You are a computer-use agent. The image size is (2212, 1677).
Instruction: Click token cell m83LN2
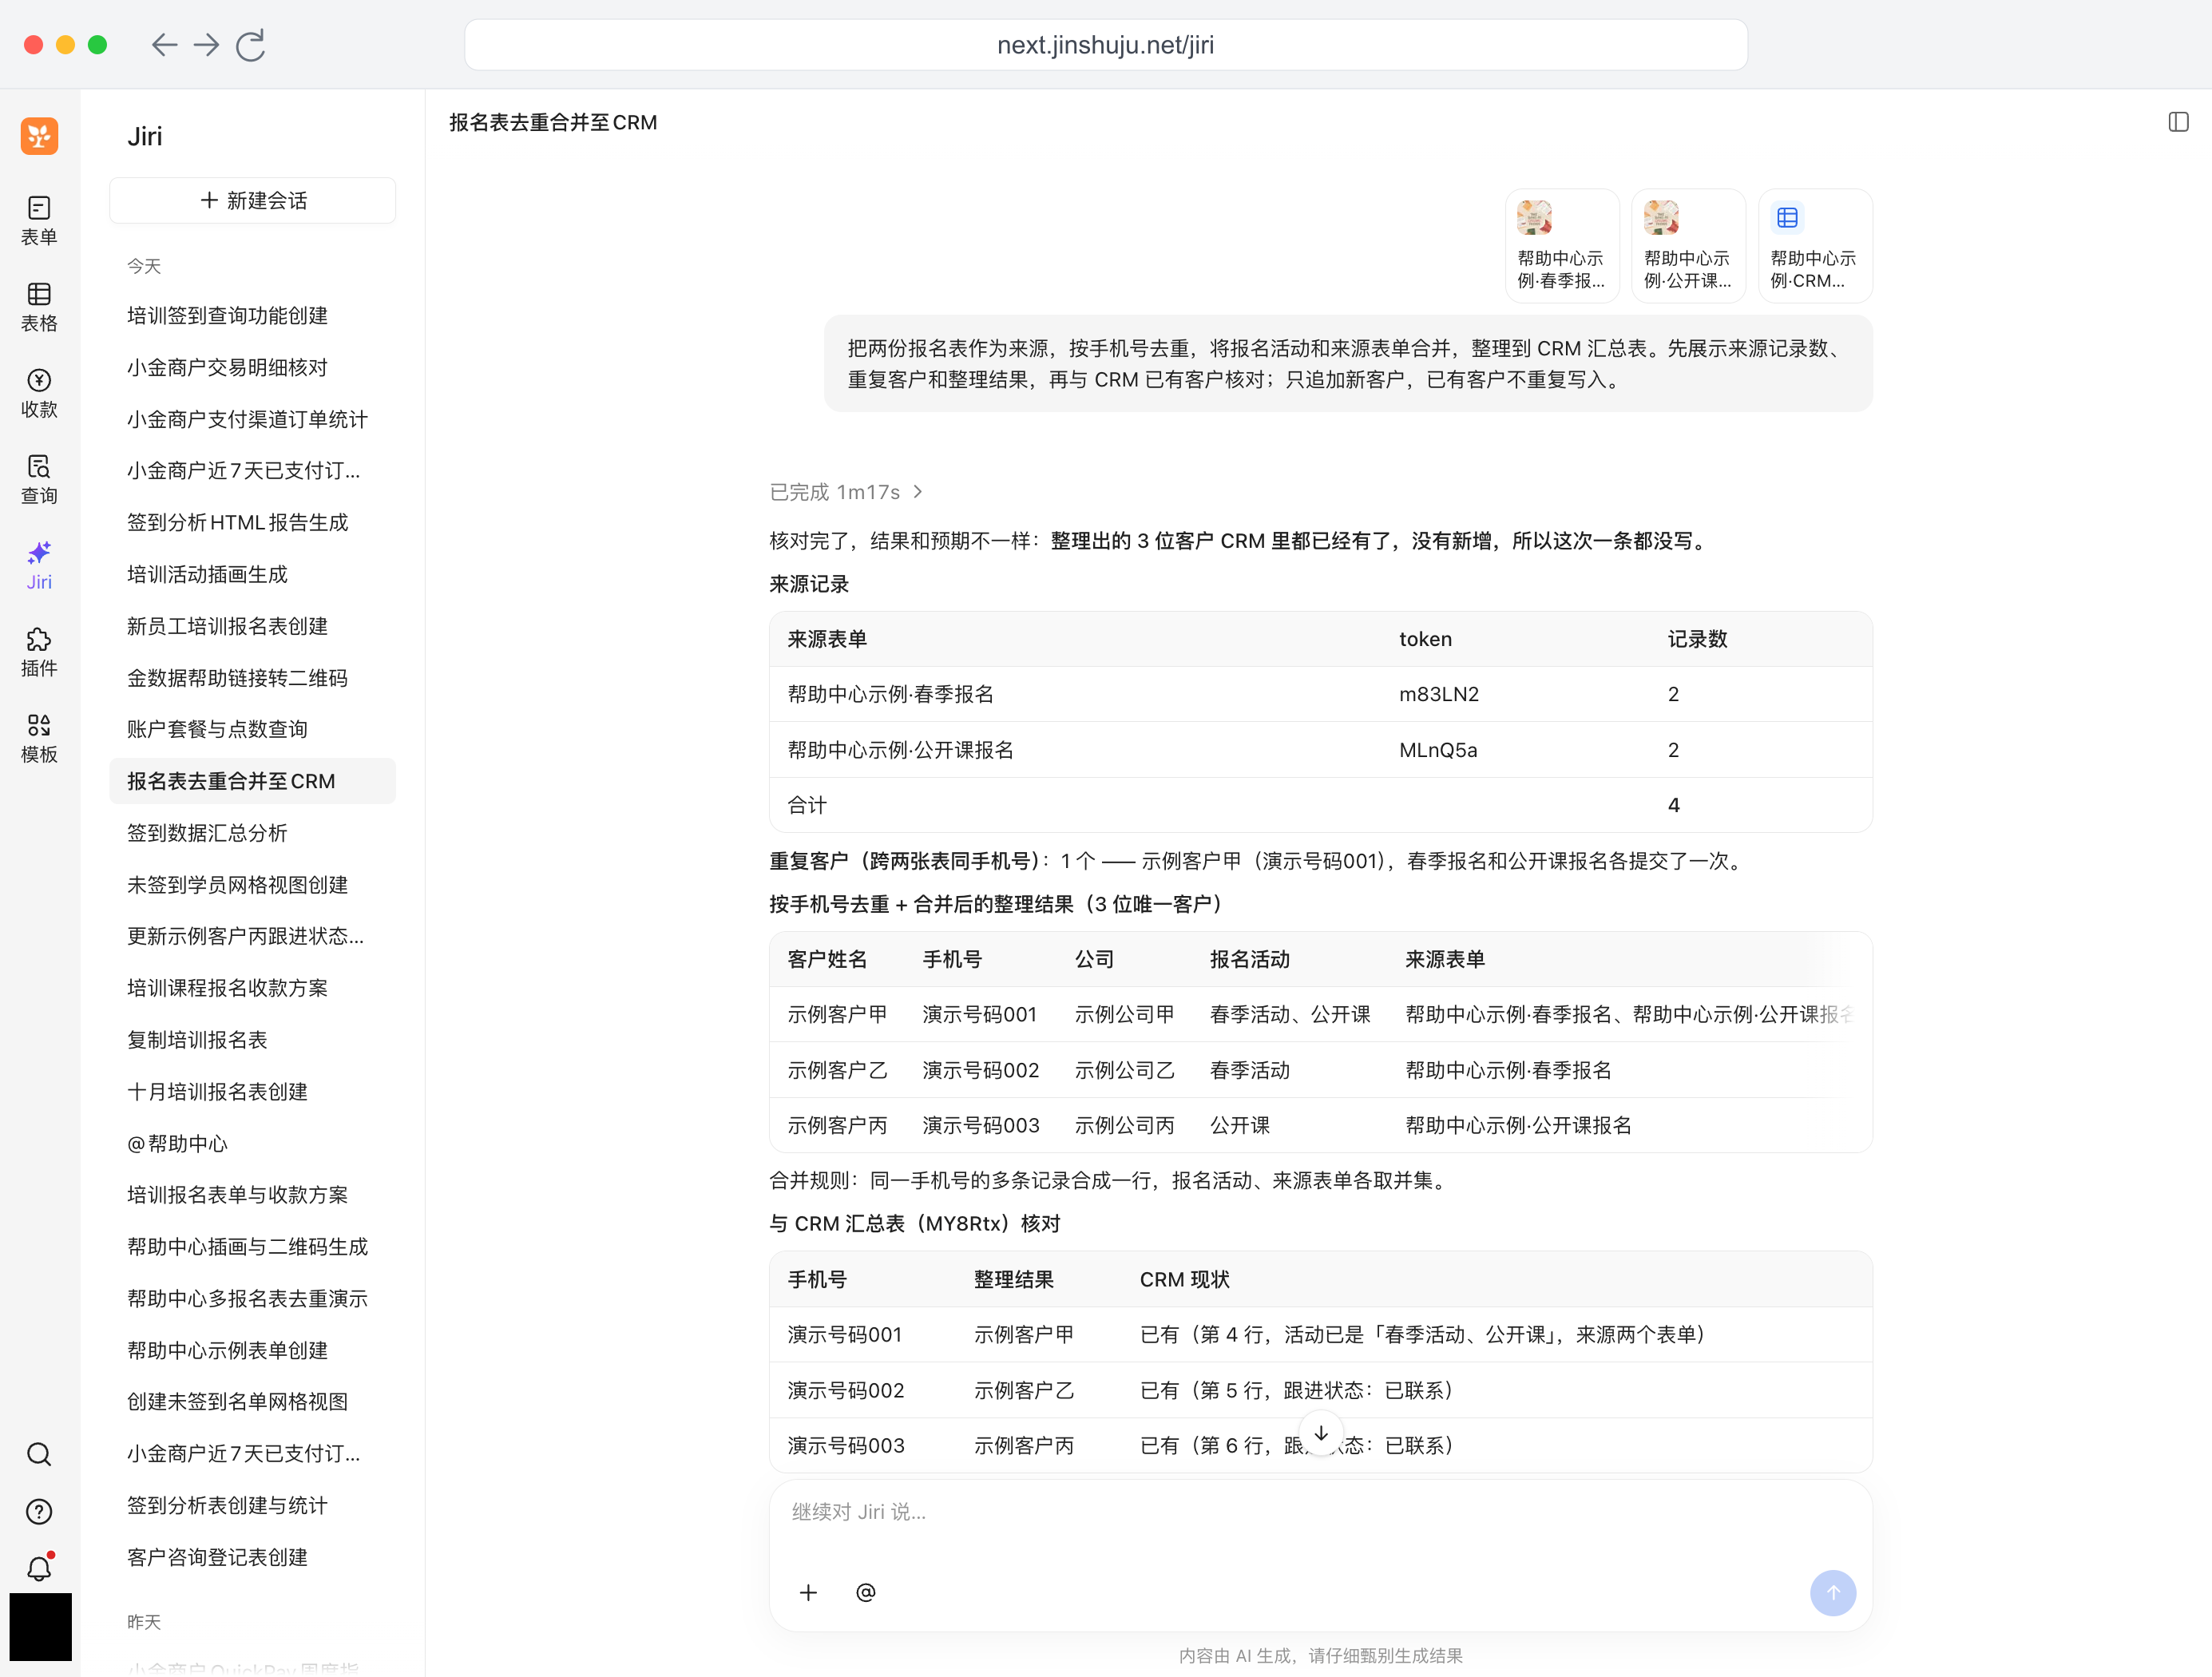1438,694
